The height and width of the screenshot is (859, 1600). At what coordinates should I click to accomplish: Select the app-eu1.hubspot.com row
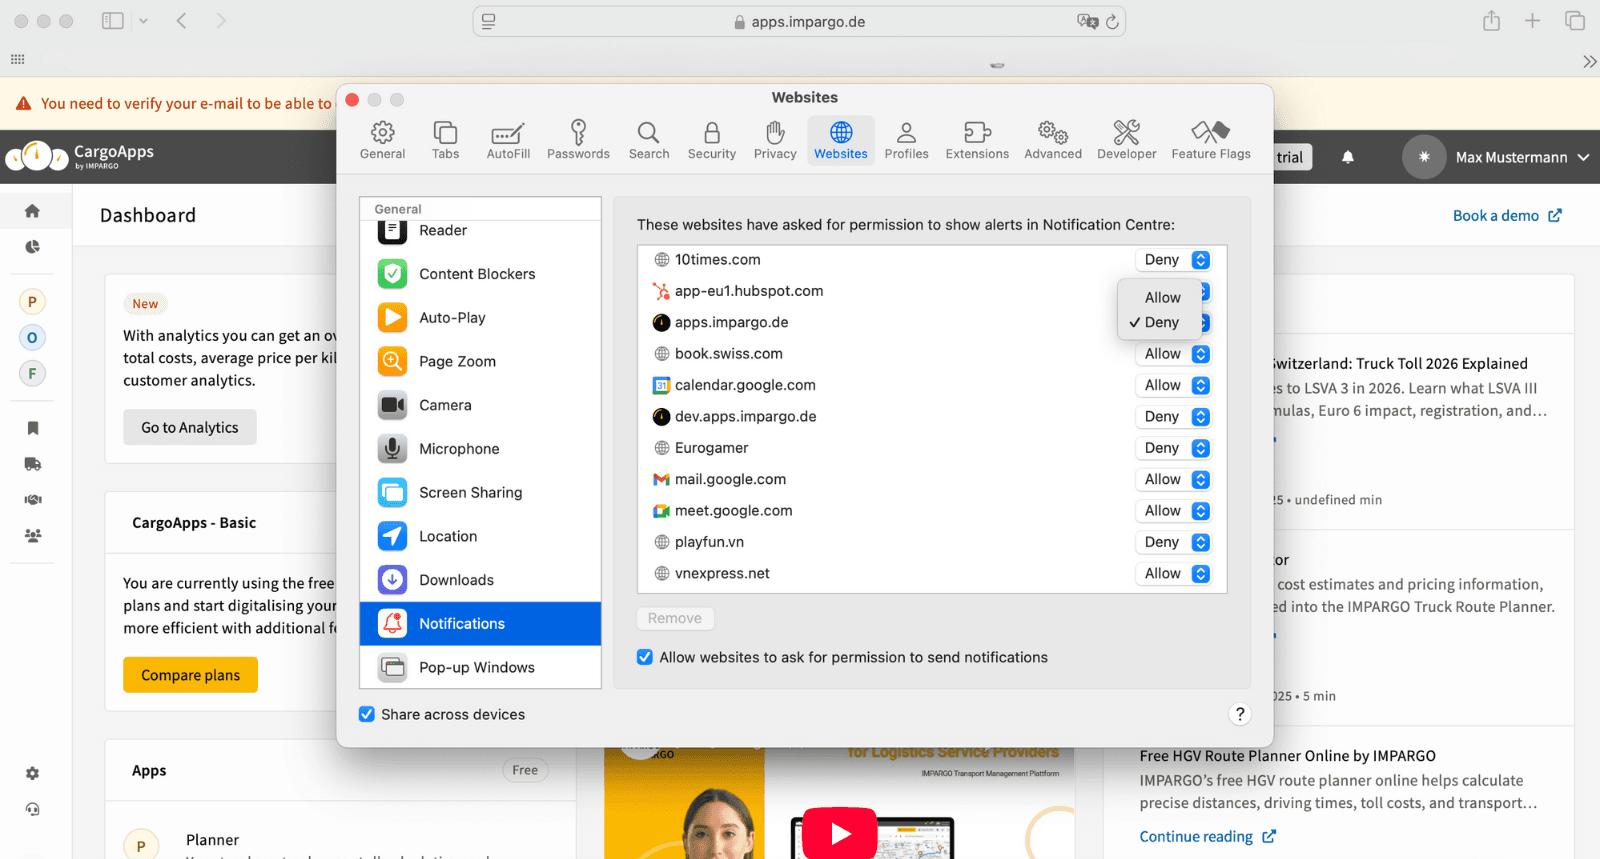point(932,291)
